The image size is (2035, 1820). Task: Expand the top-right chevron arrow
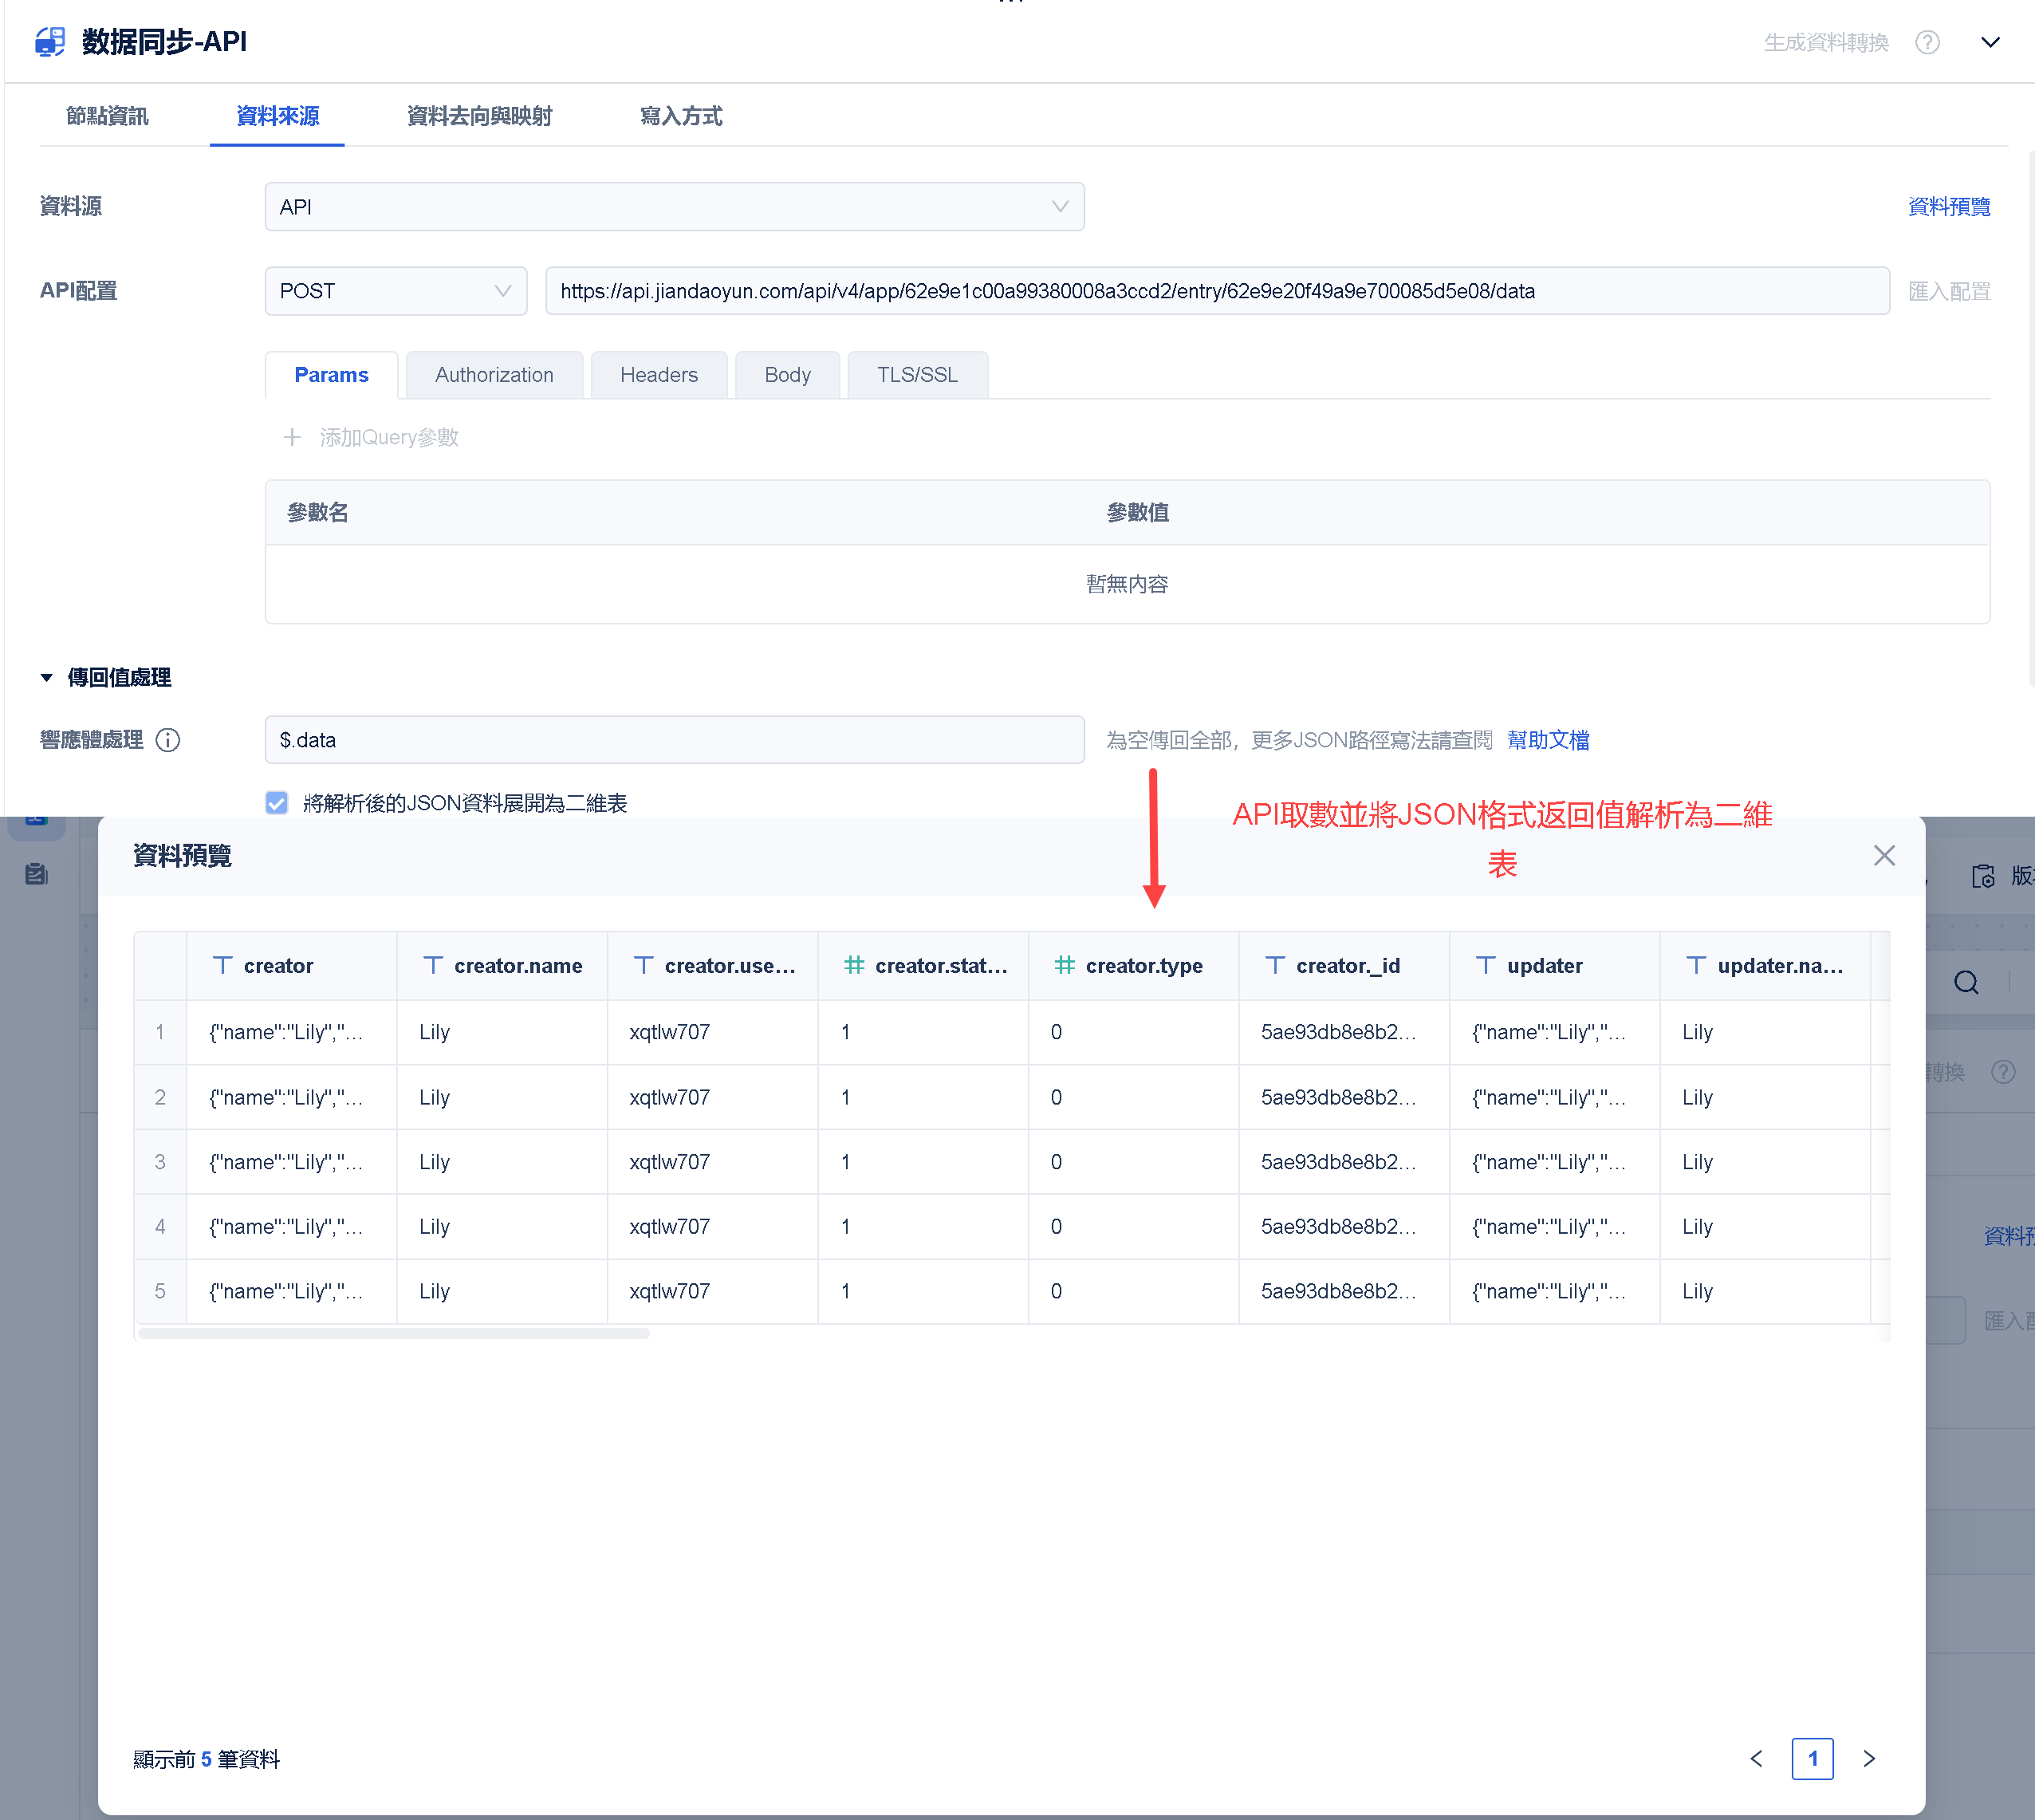pyautogui.click(x=1990, y=42)
